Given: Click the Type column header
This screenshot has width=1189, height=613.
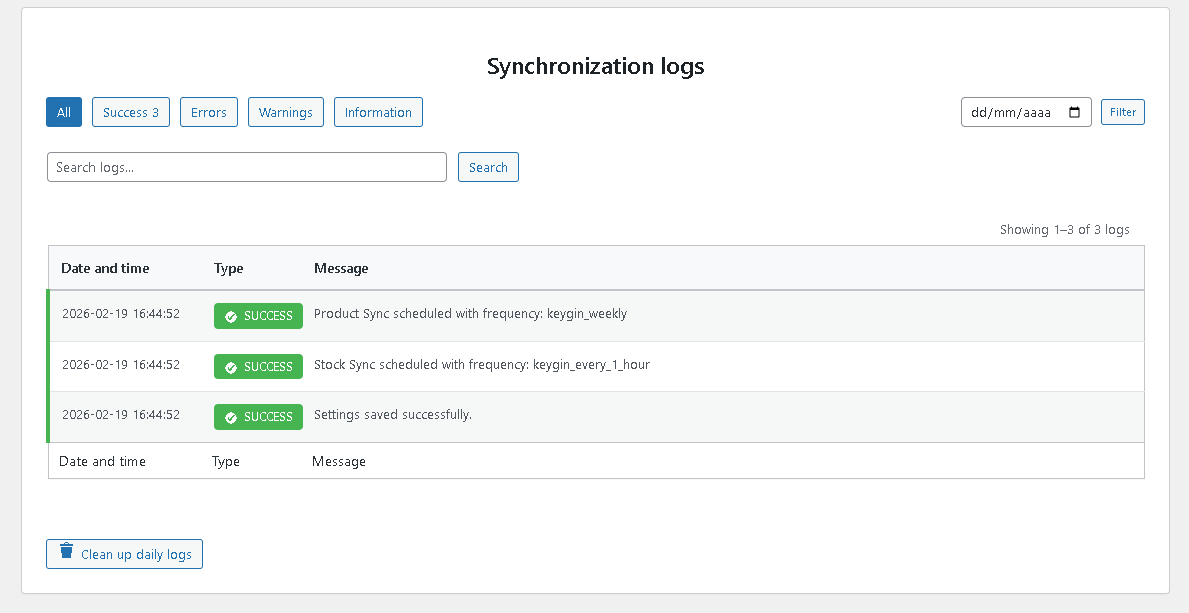Looking at the screenshot, I should [229, 268].
